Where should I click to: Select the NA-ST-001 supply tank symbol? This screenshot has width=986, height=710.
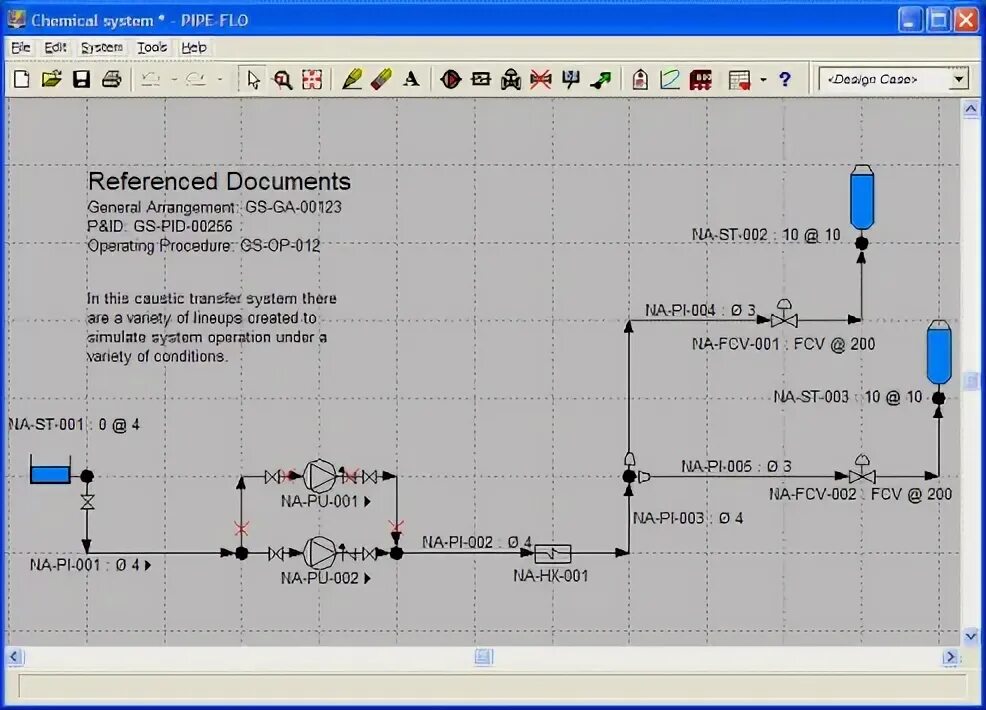click(50, 470)
